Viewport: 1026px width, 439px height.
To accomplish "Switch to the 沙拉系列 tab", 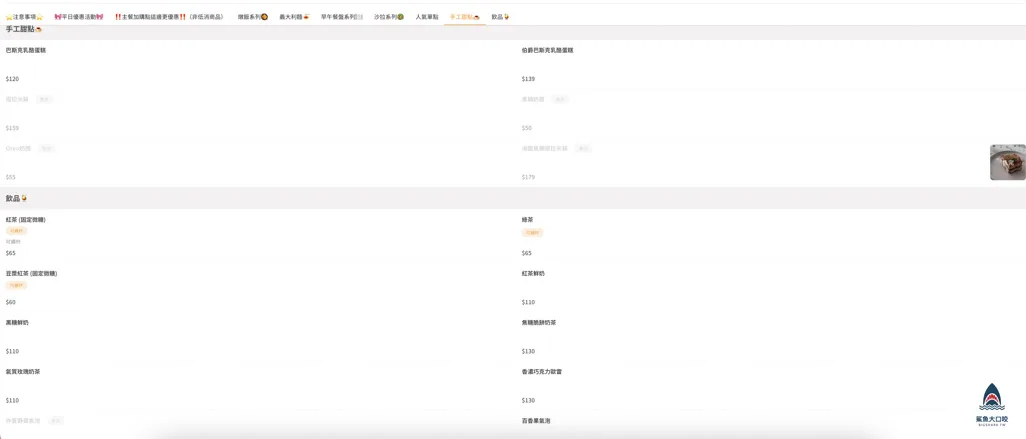I will [389, 16].
